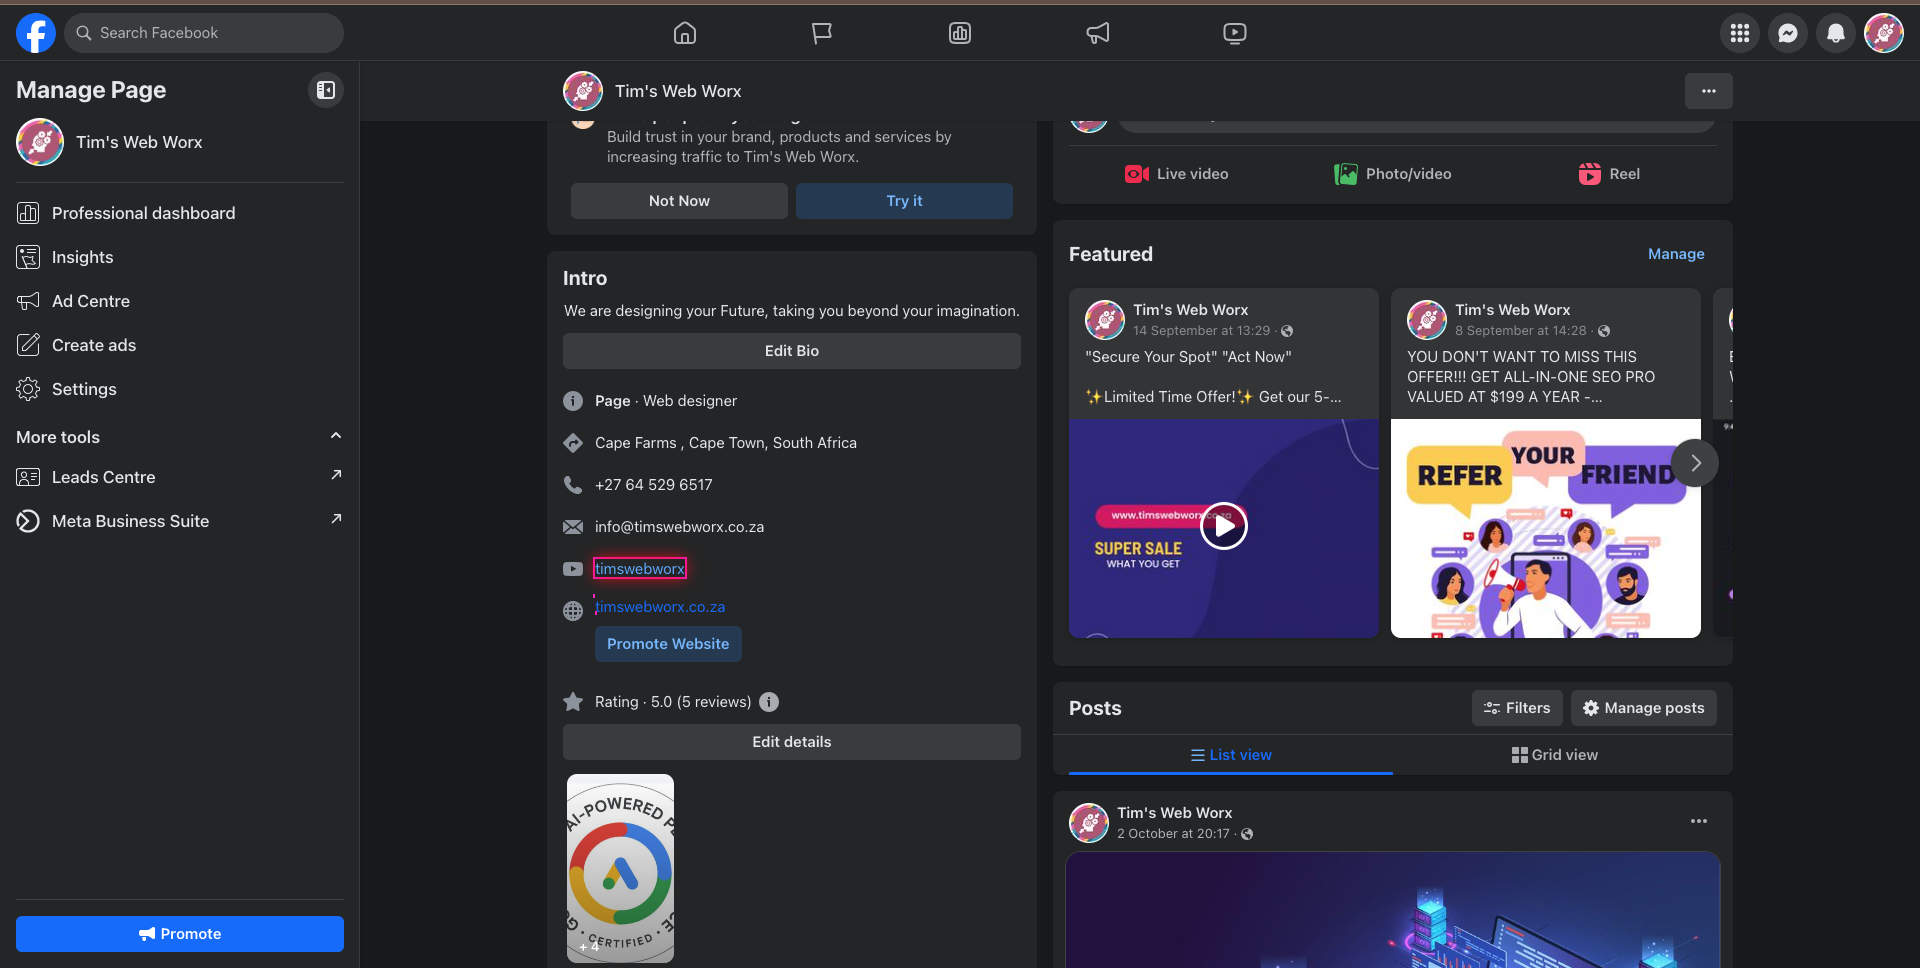Open Ad Centre in sidebar
The width and height of the screenshot is (1920, 968).
coord(180,301)
